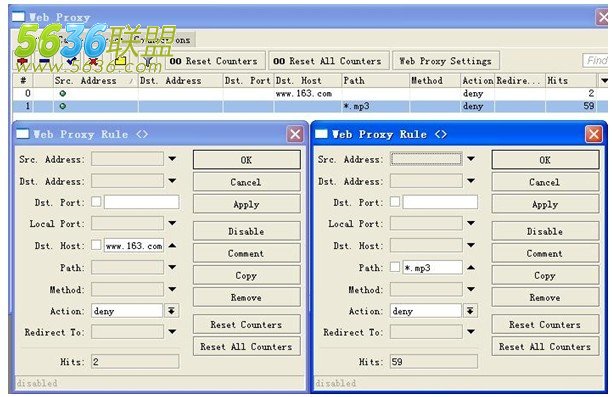Open Action dropdown in *.mp3 rule dialog
612x397 pixels.
coord(470,311)
